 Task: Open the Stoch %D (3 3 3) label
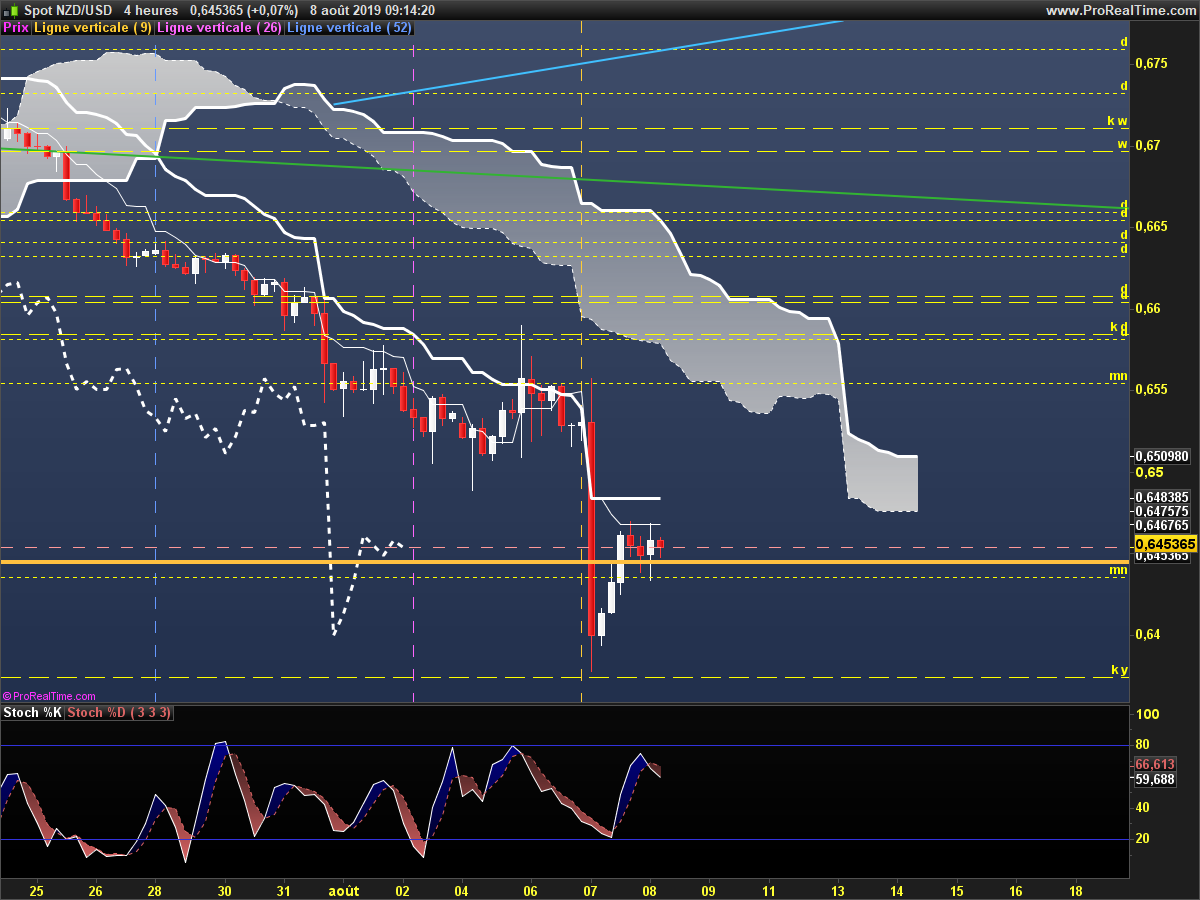[120, 713]
